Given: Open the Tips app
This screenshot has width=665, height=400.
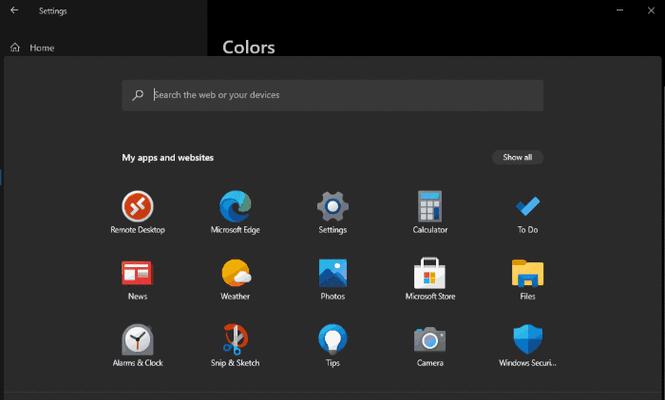Looking at the screenshot, I should 332,346.
